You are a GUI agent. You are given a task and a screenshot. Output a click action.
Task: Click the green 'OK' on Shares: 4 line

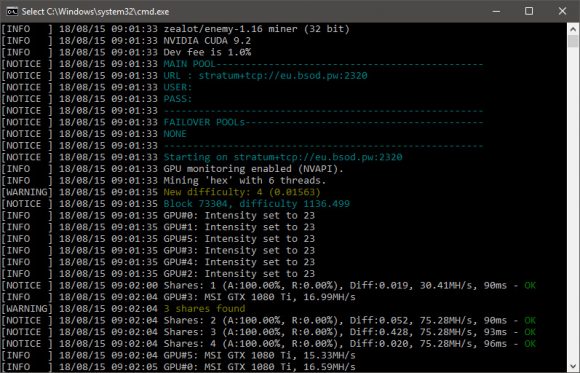530,344
